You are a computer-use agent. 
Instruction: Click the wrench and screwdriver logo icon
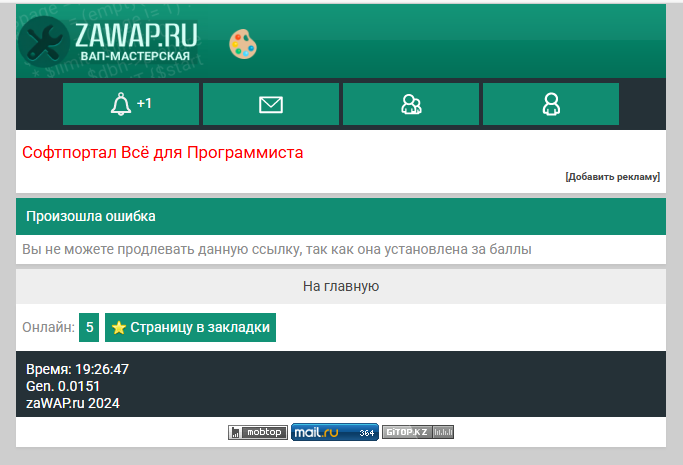pos(44,43)
